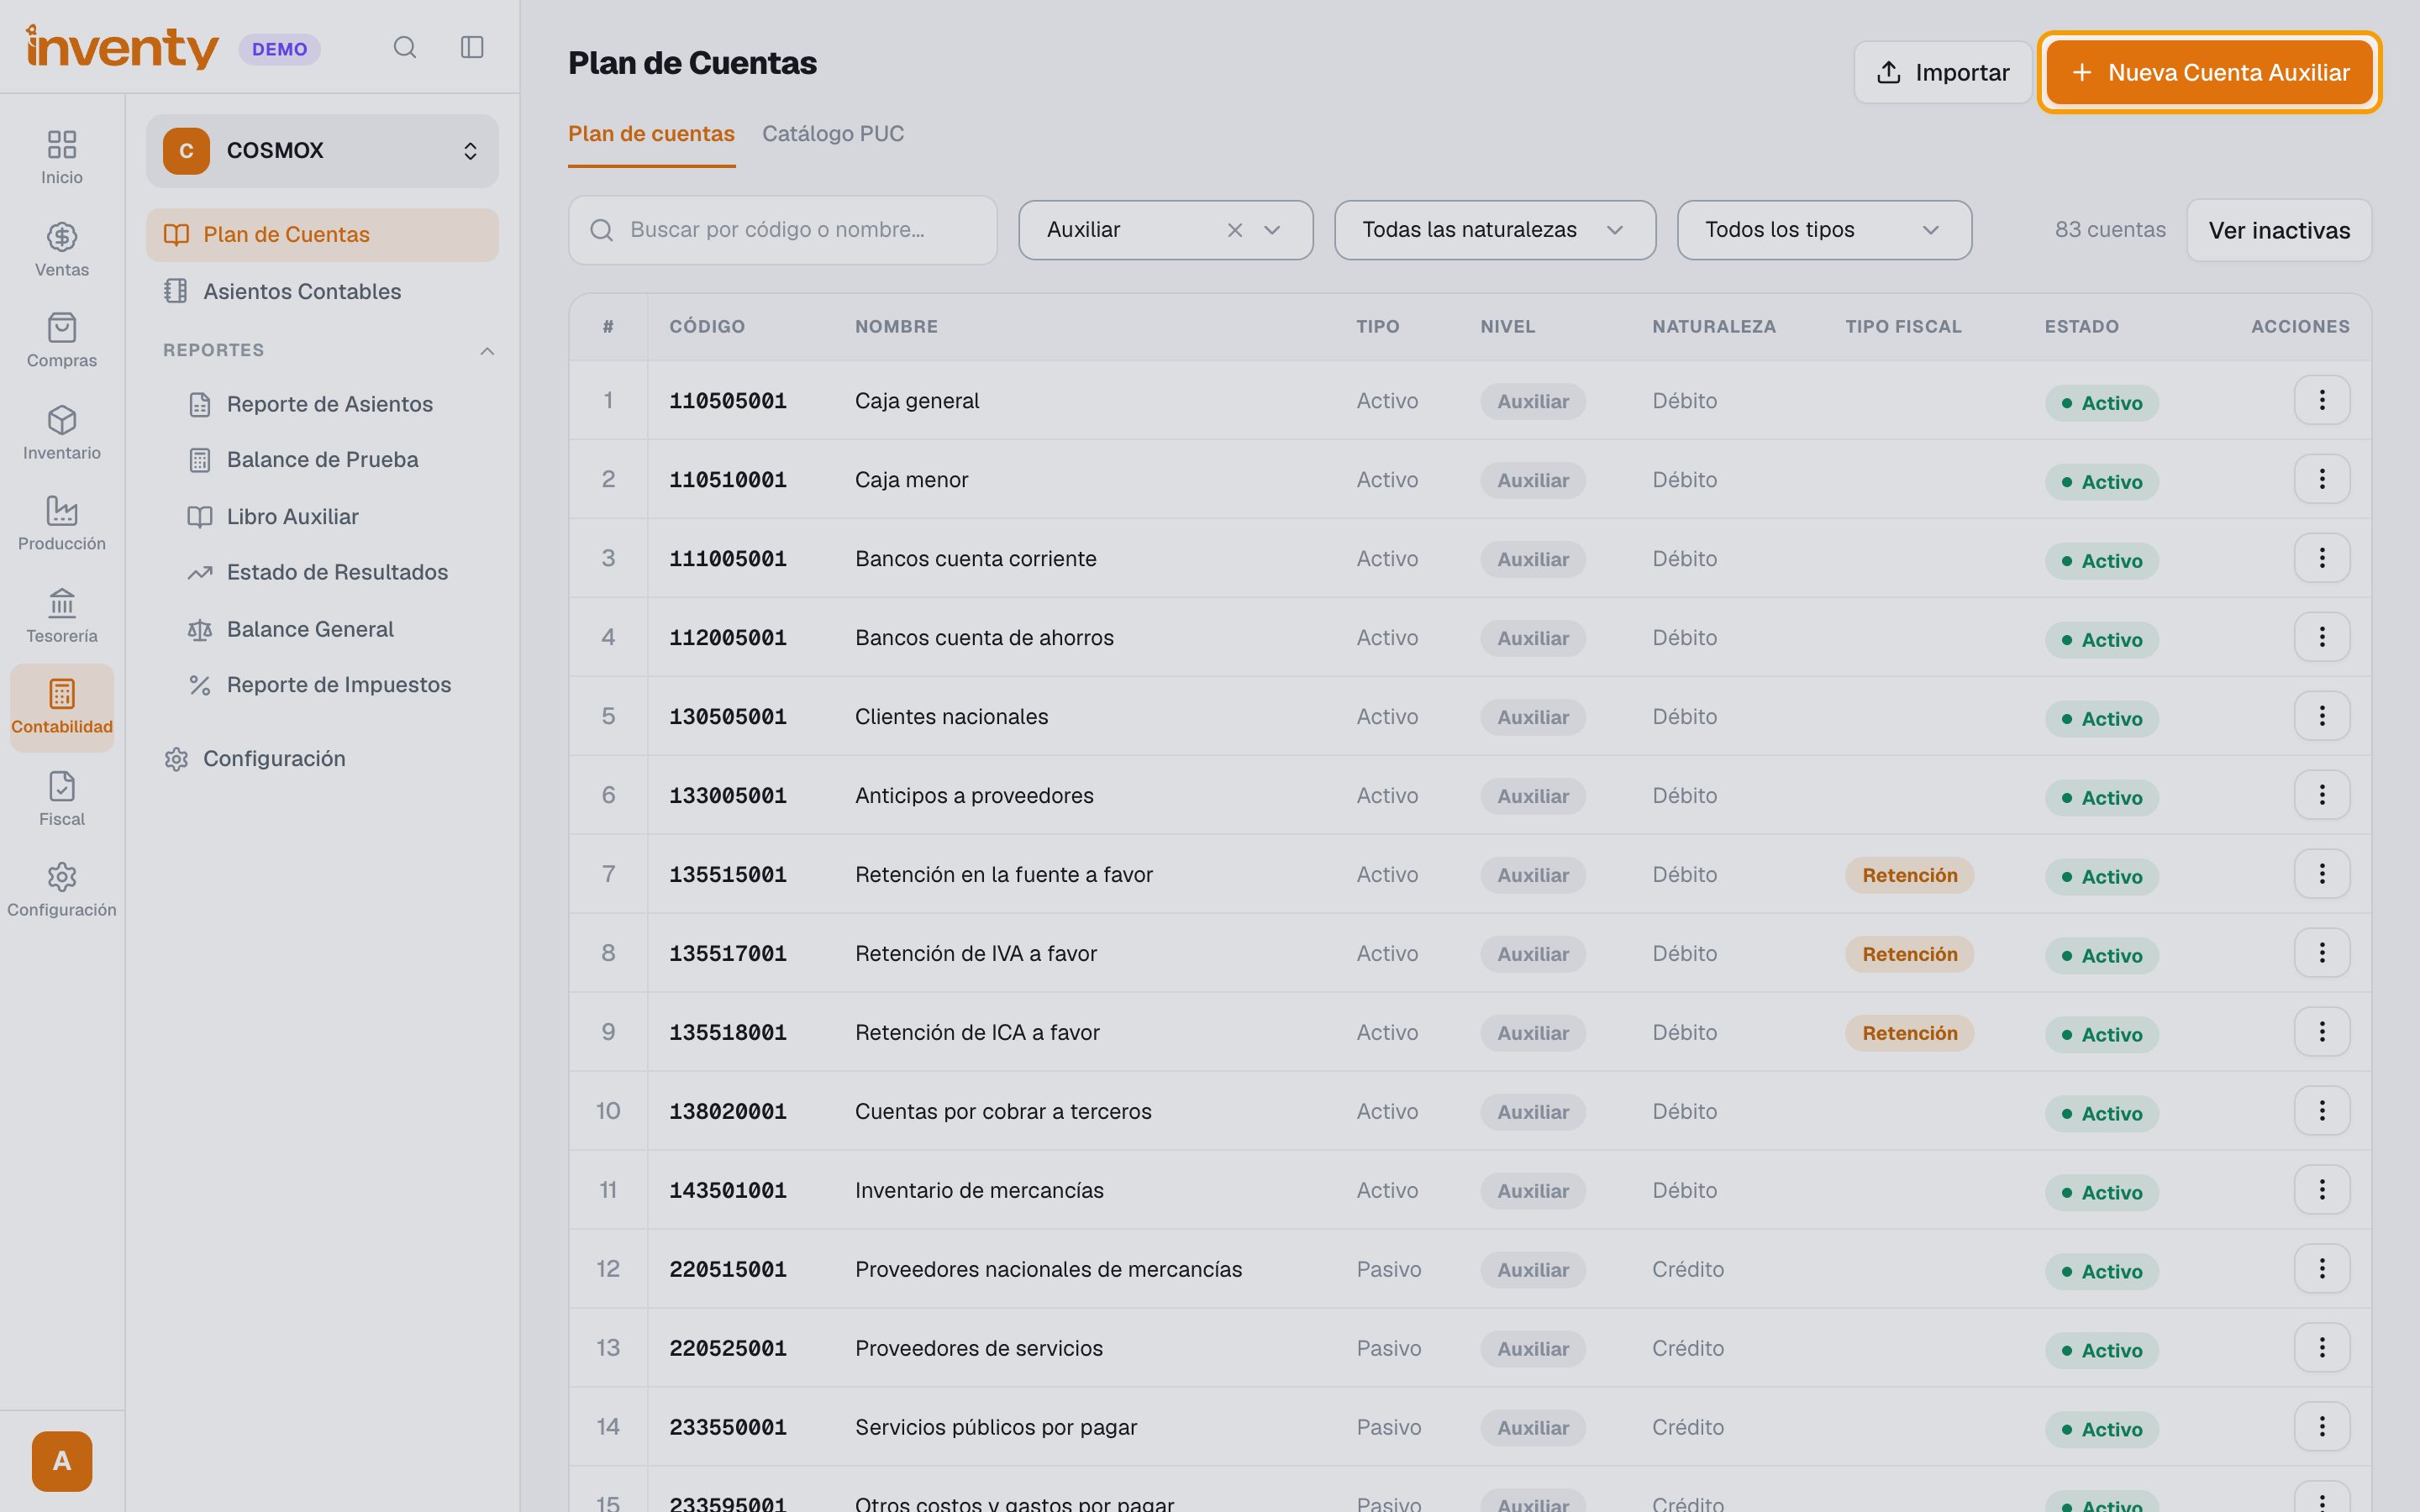The image size is (2420, 1512).
Task: Click the account code 111005001
Action: (728, 559)
